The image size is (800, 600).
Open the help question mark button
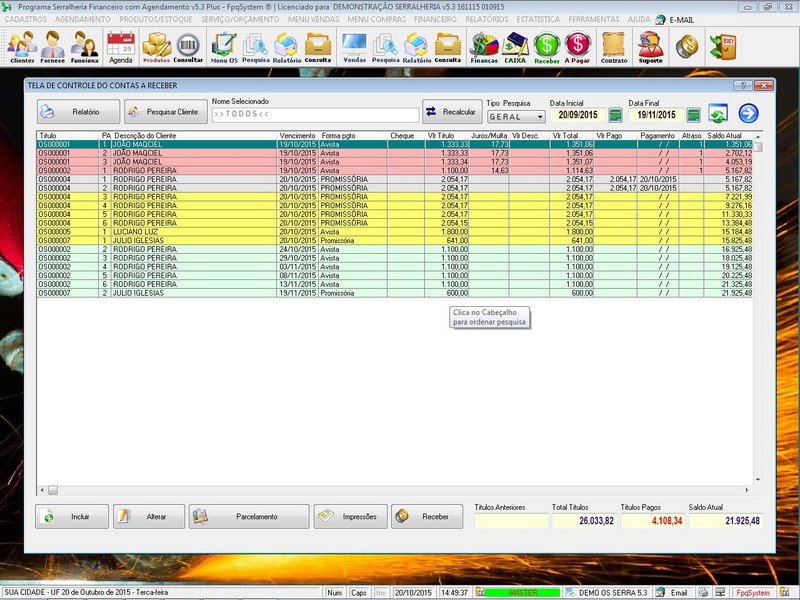click(743, 86)
